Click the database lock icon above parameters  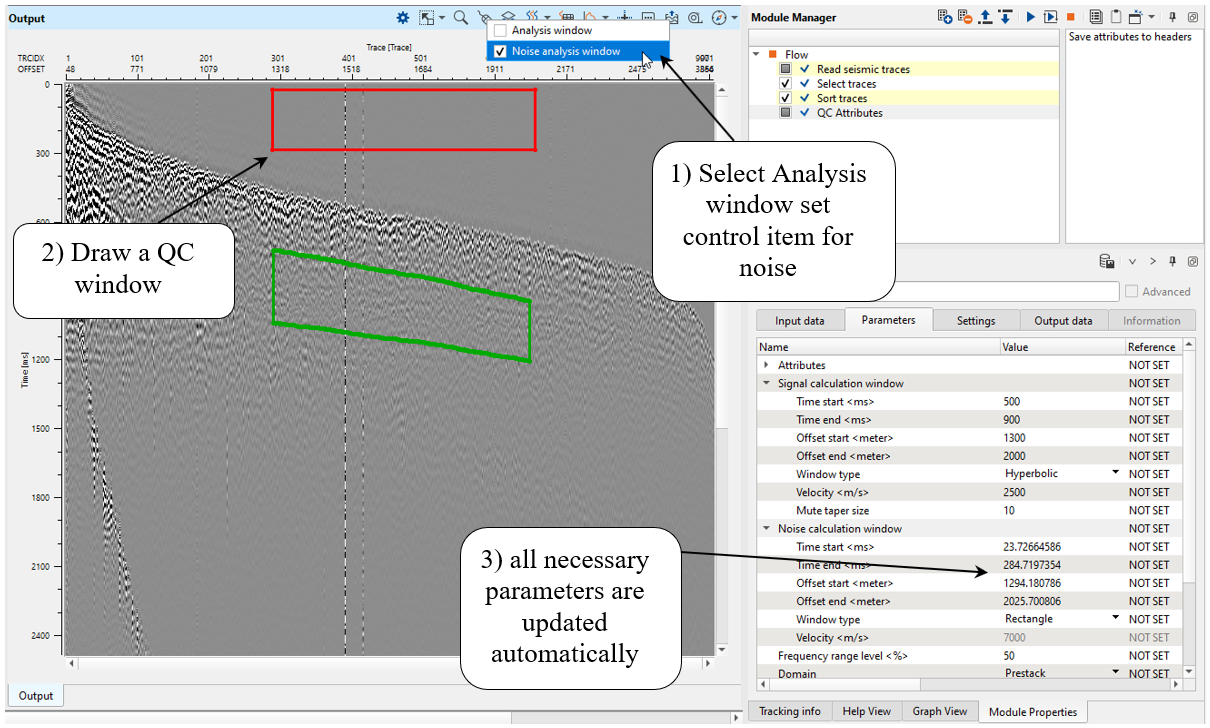pyautogui.click(x=1106, y=262)
